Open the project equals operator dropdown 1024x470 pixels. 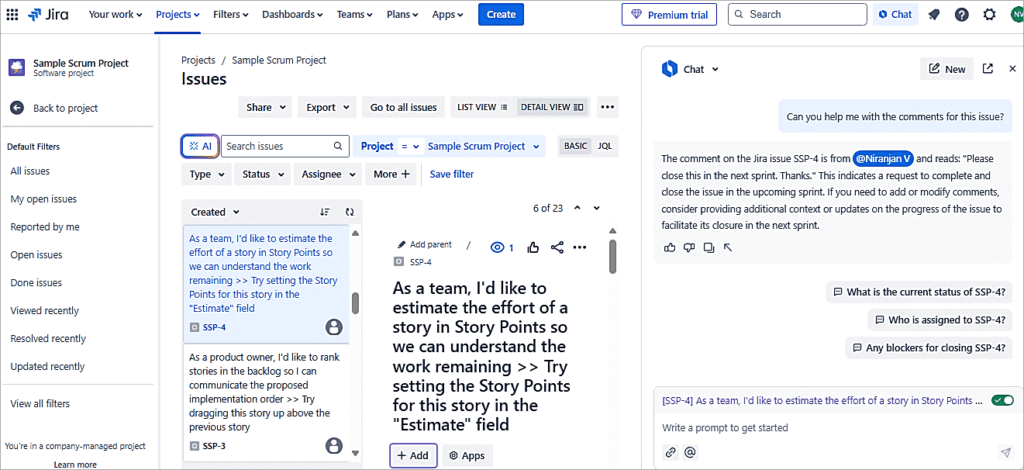410,146
